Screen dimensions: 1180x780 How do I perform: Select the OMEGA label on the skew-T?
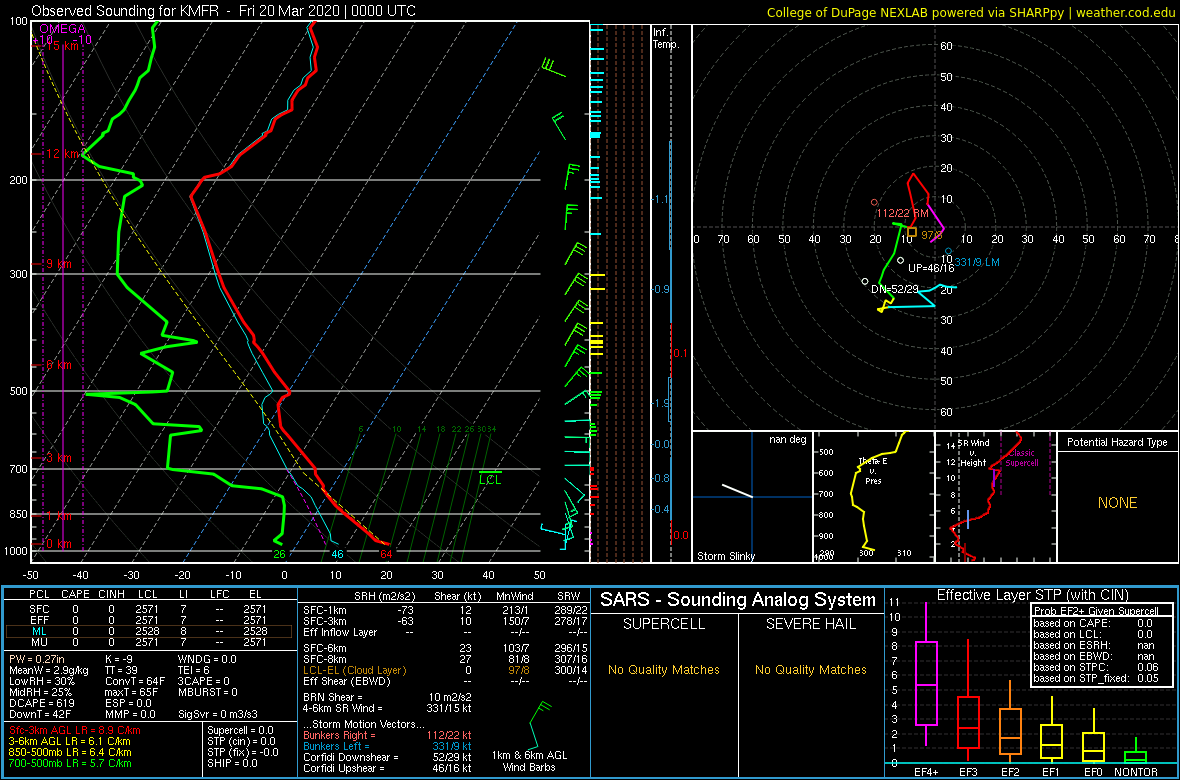point(62,29)
